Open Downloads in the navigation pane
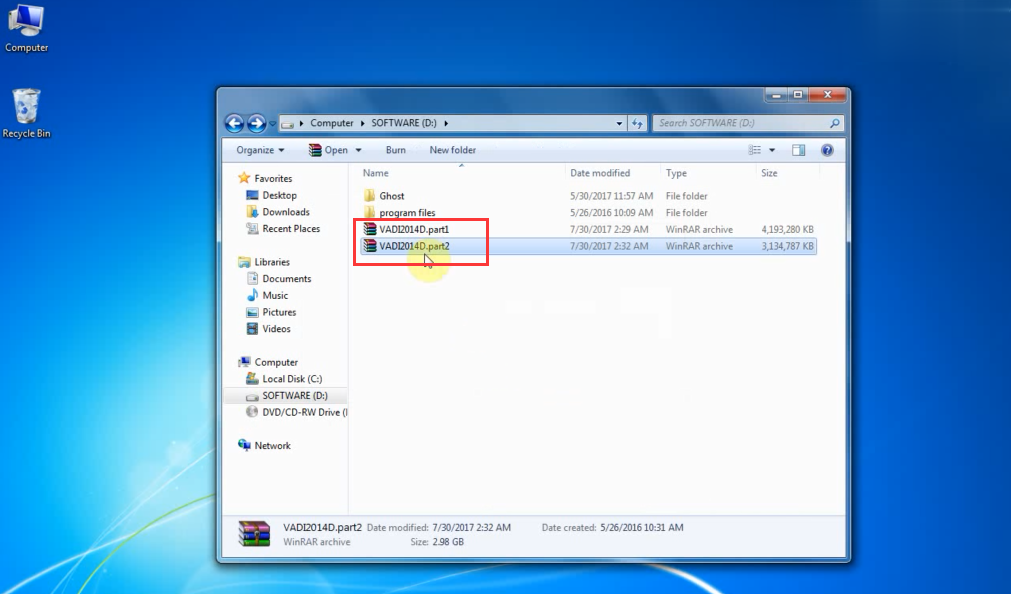The width and height of the screenshot is (1011, 594). point(286,212)
